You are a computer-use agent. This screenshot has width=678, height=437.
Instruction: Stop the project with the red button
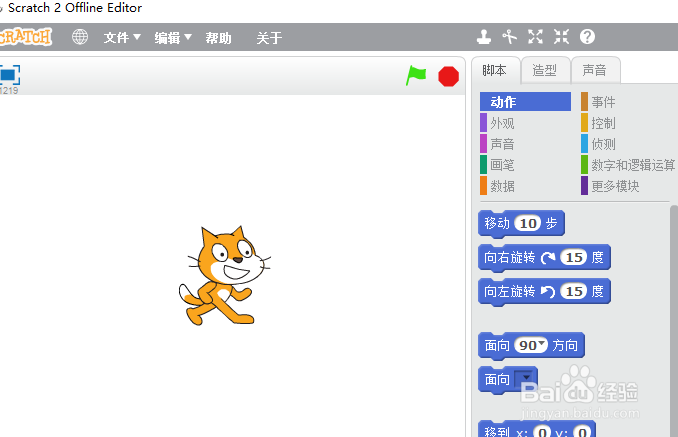448,77
